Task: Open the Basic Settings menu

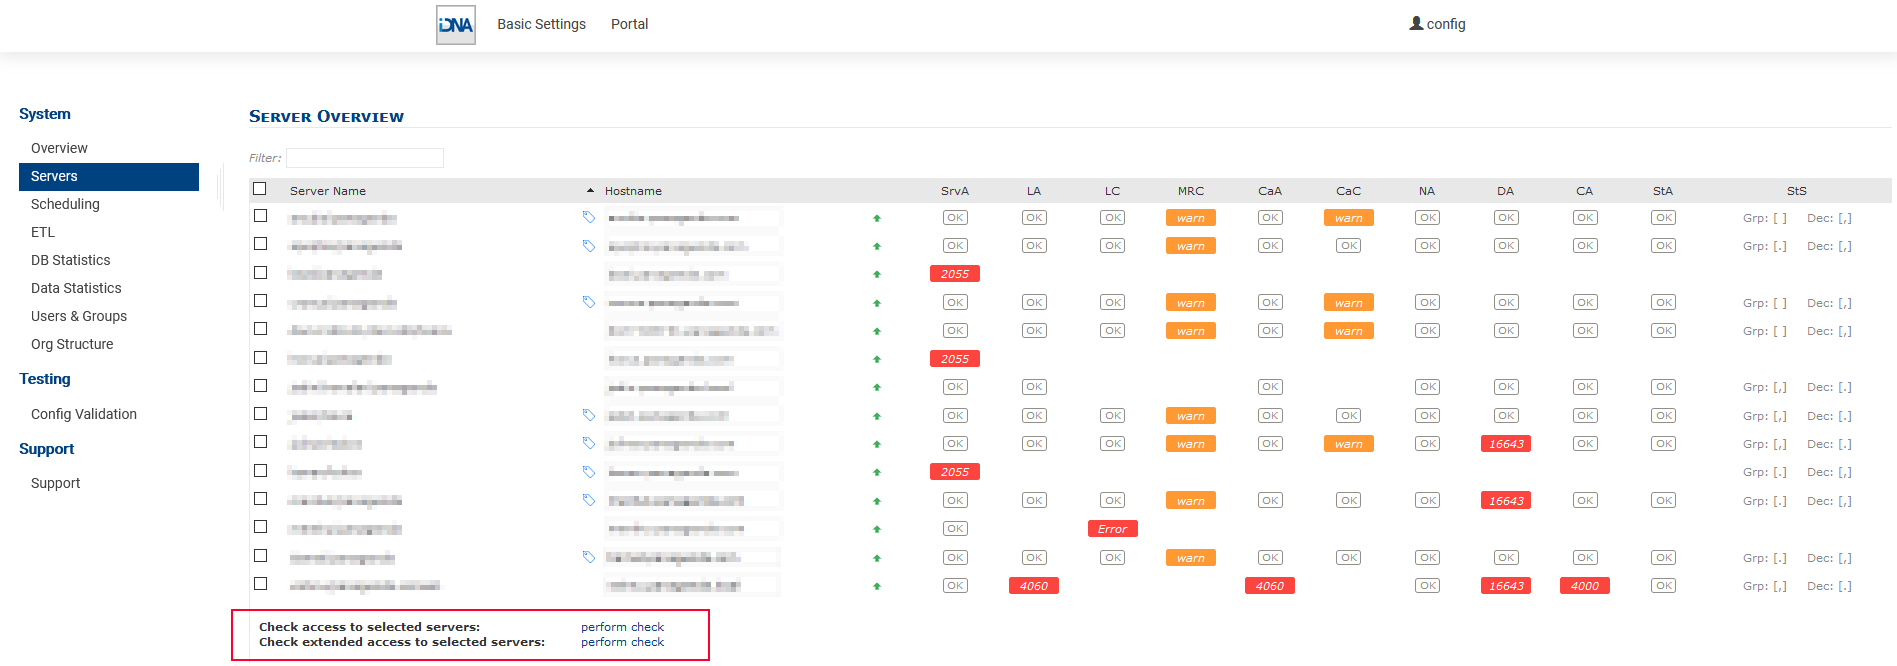Action: pyautogui.click(x=541, y=24)
